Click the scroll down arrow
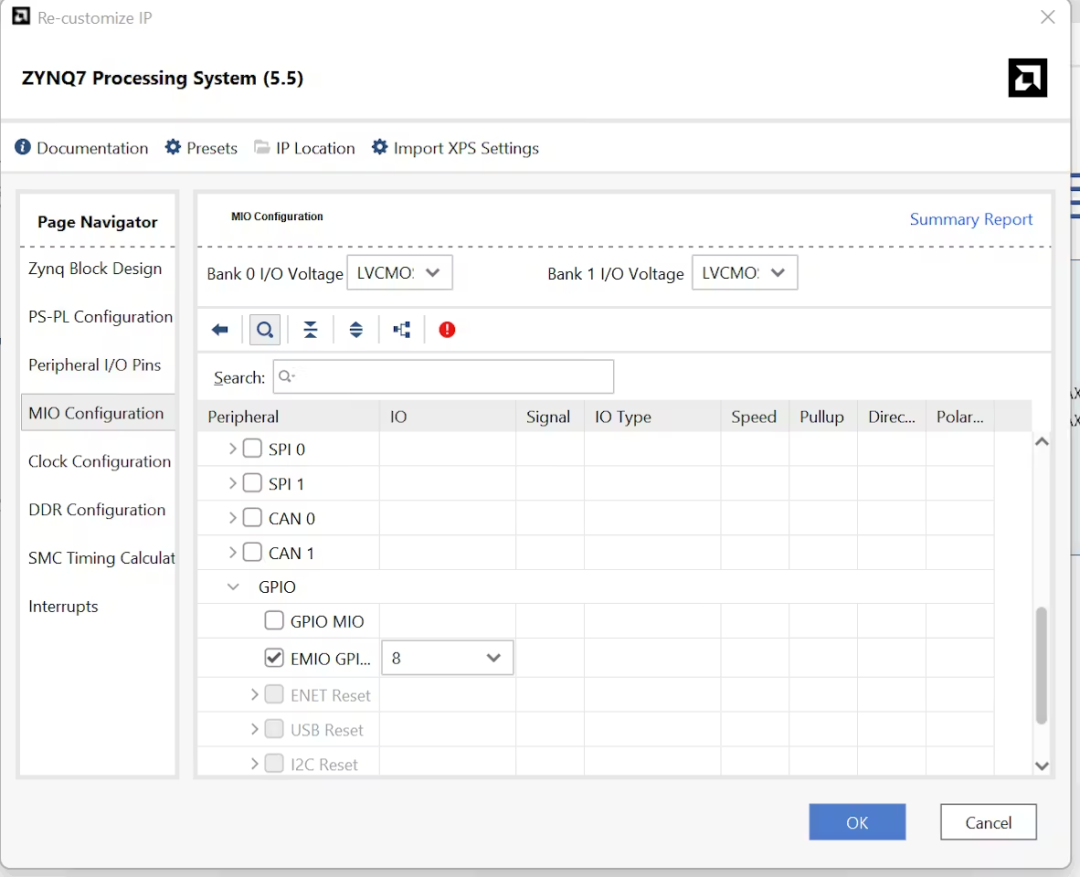 [x=1042, y=765]
